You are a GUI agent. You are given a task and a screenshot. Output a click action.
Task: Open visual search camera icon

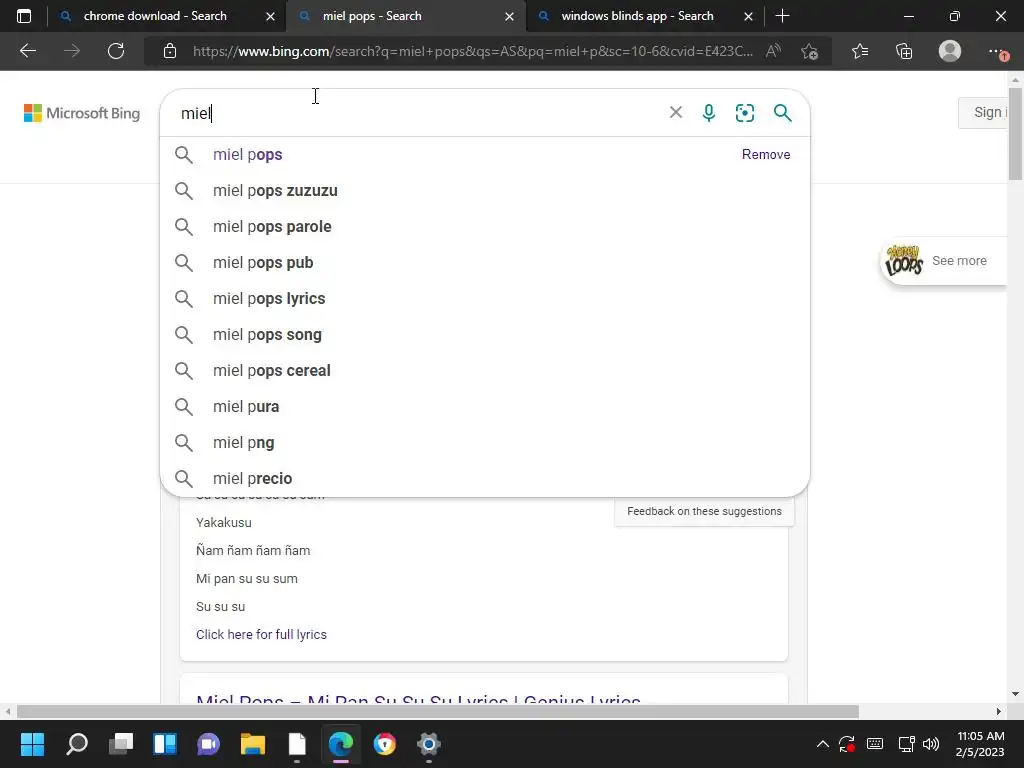[745, 113]
